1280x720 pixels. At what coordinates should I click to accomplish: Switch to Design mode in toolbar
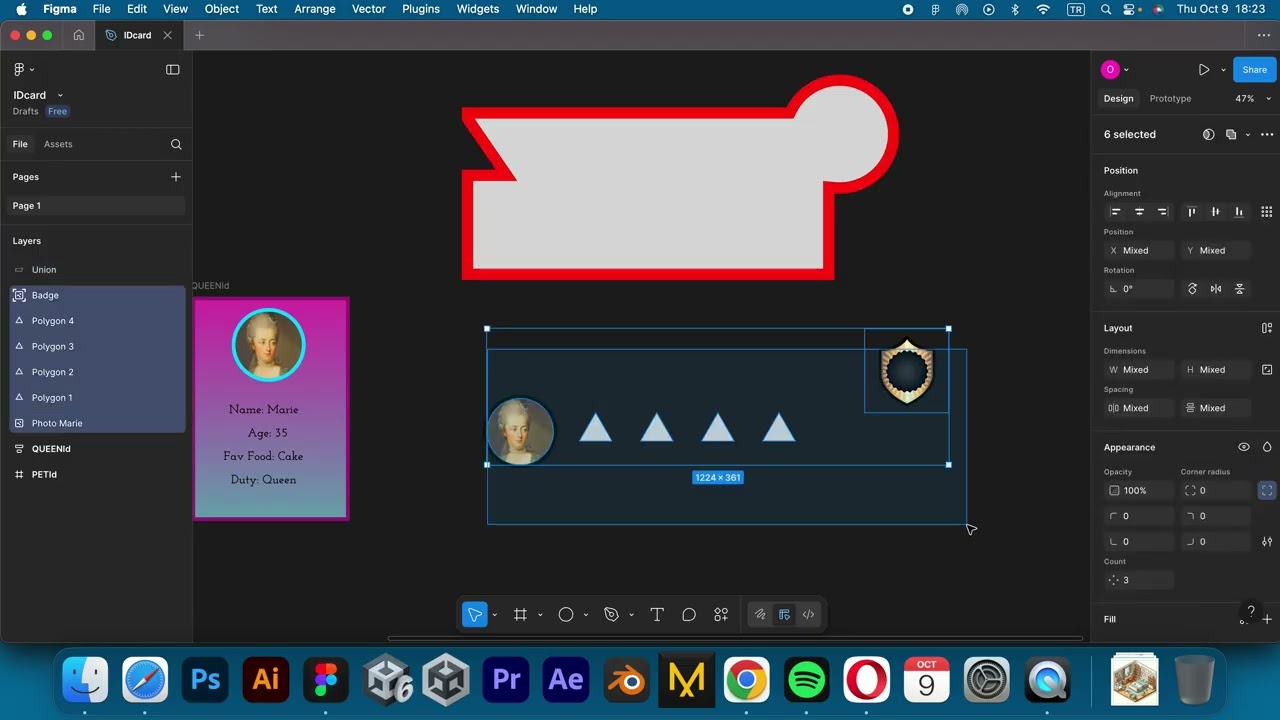784,614
